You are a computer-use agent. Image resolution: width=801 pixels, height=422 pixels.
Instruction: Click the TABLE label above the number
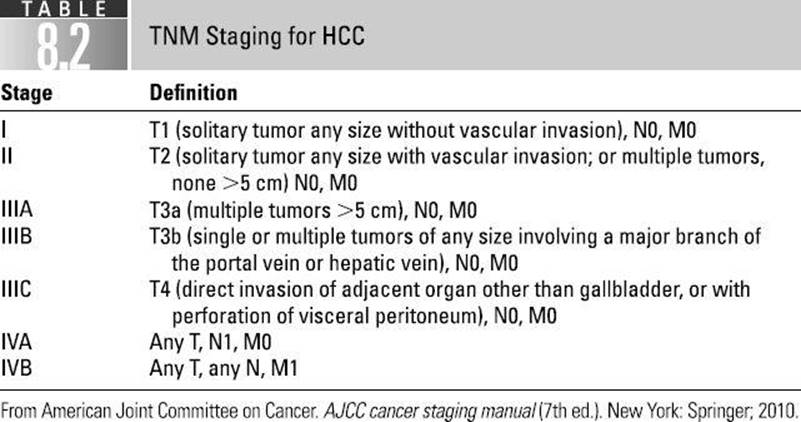tap(64, 9)
